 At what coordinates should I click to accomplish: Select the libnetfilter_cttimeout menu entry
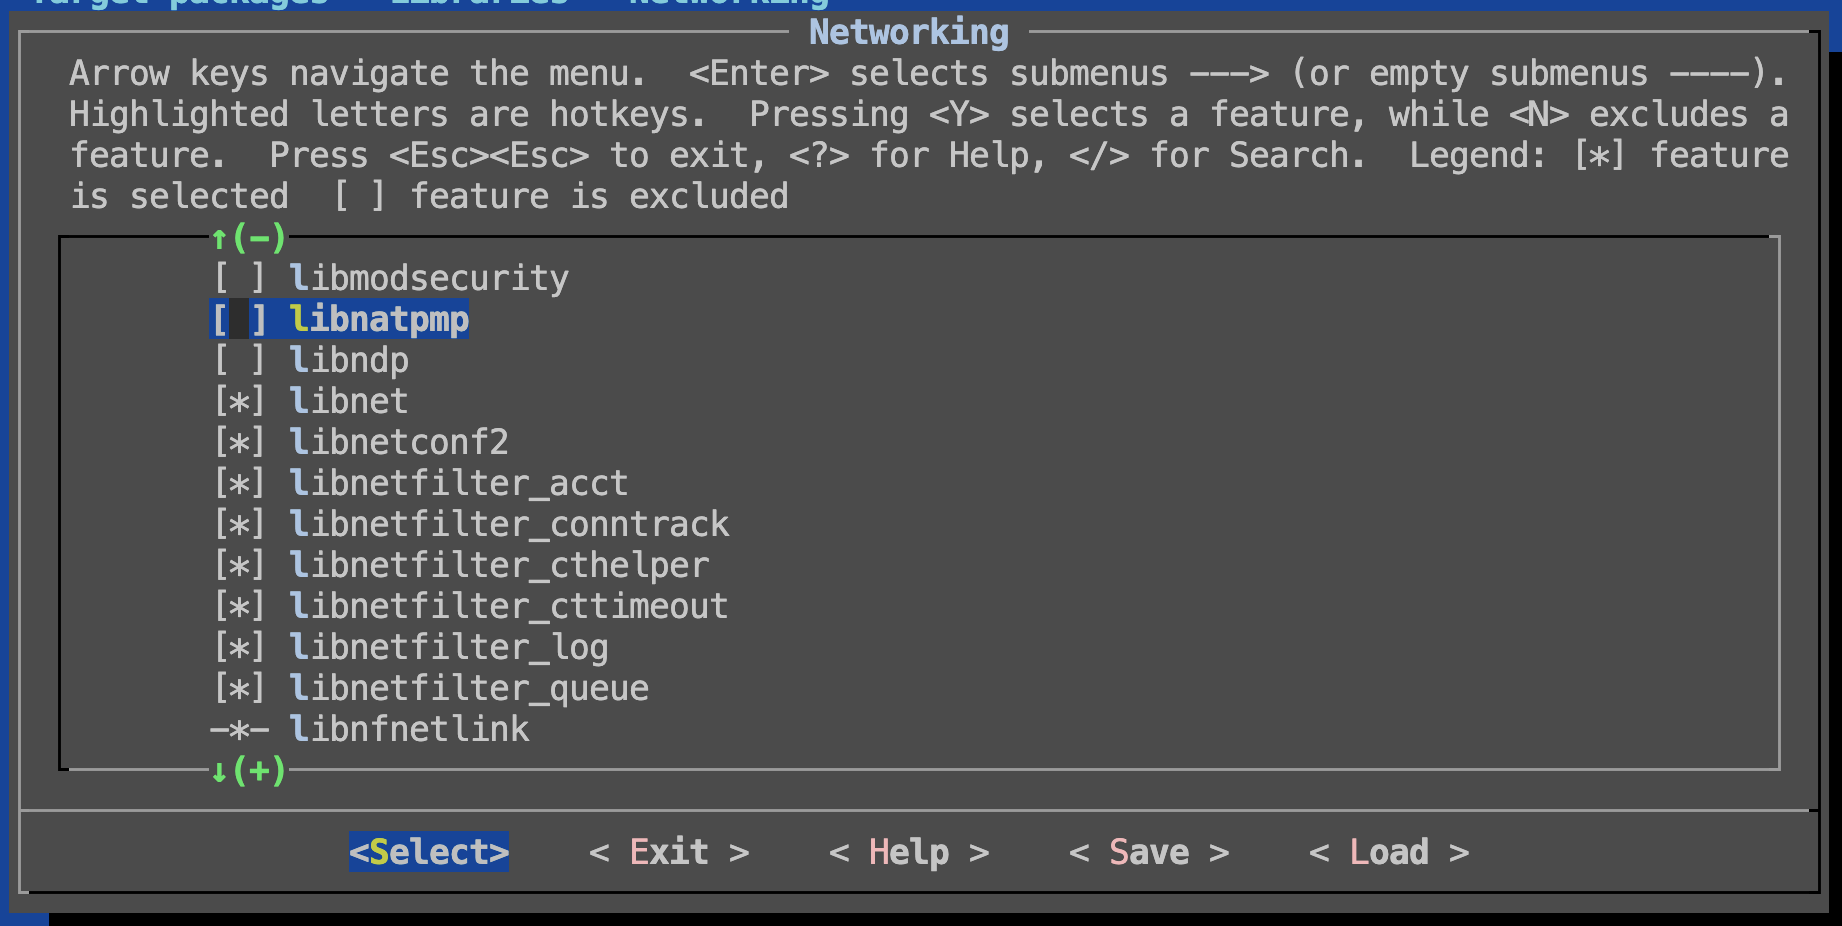[x=508, y=606]
